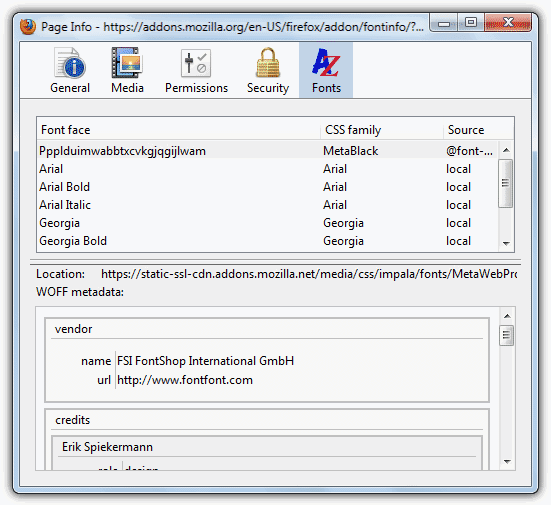Click the @font-... source cell

(469, 151)
